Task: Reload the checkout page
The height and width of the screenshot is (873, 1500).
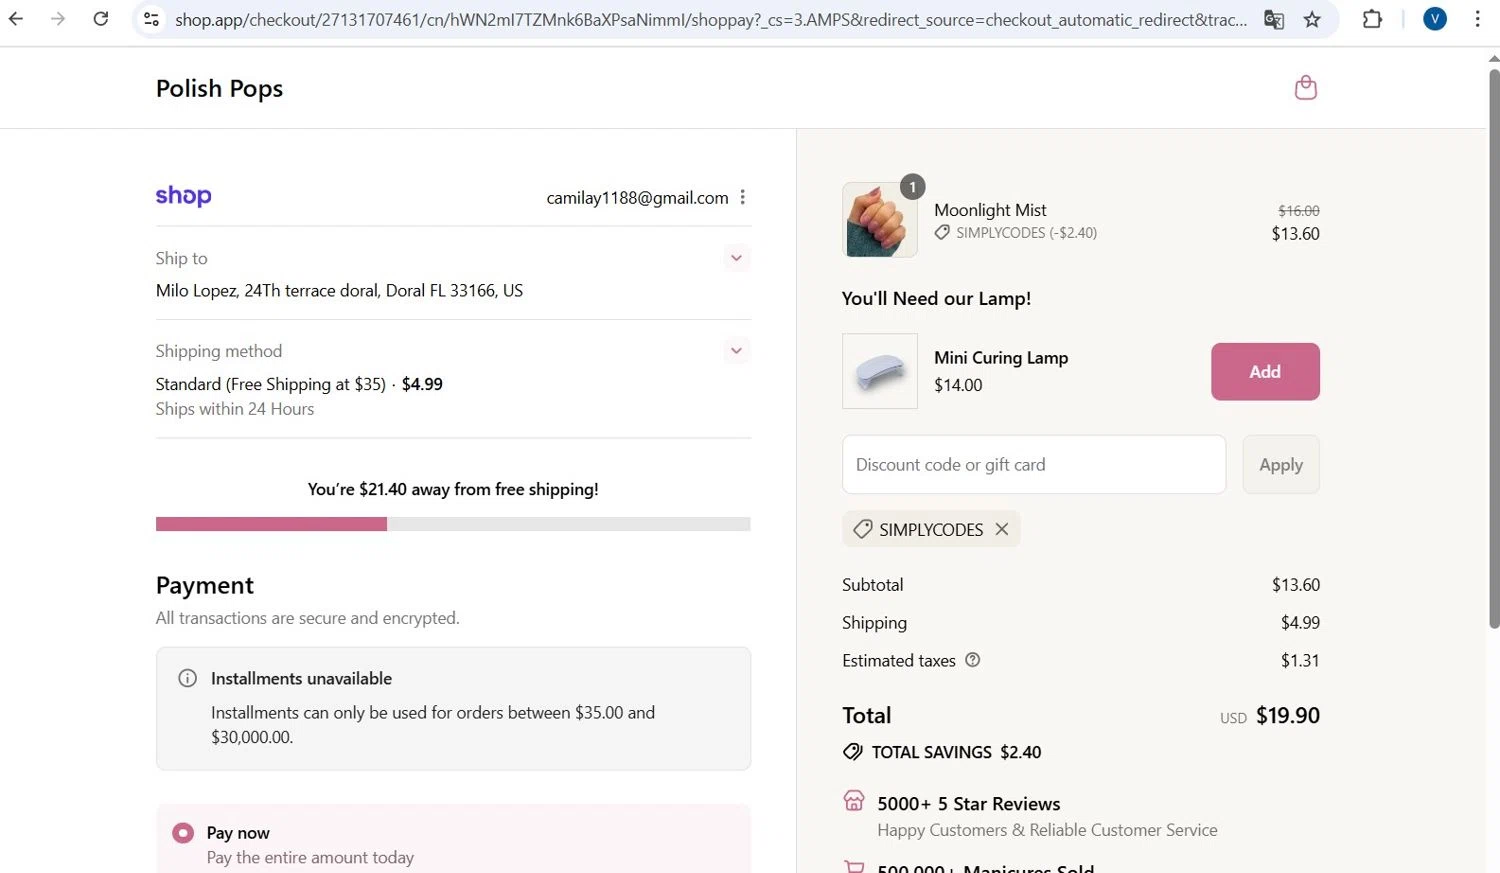Action: tap(101, 19)
